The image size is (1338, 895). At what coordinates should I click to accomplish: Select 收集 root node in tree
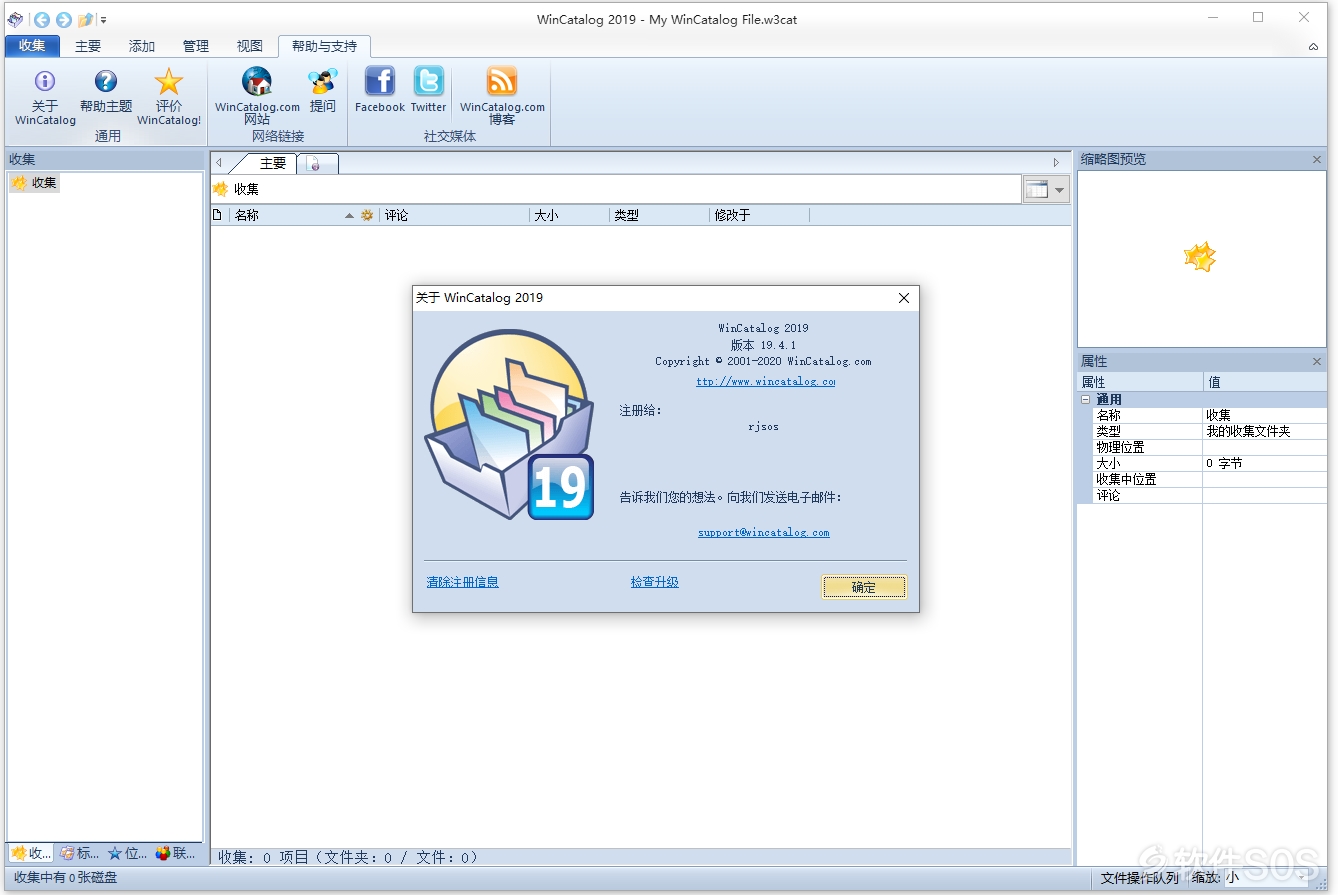(35, 183)
